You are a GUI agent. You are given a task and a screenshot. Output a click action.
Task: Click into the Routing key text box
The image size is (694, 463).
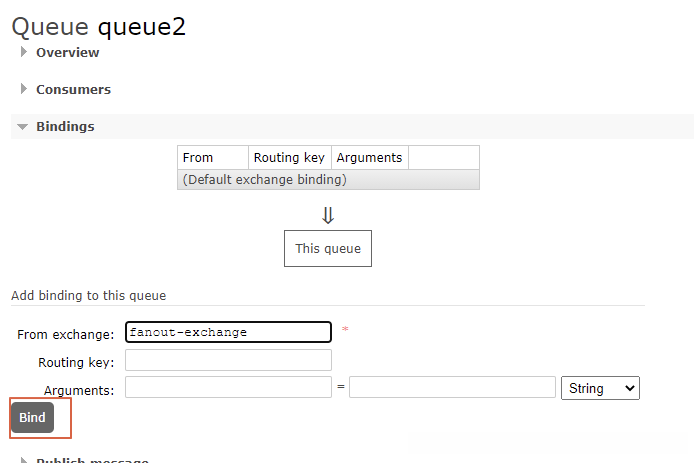(x=228, y=360)
